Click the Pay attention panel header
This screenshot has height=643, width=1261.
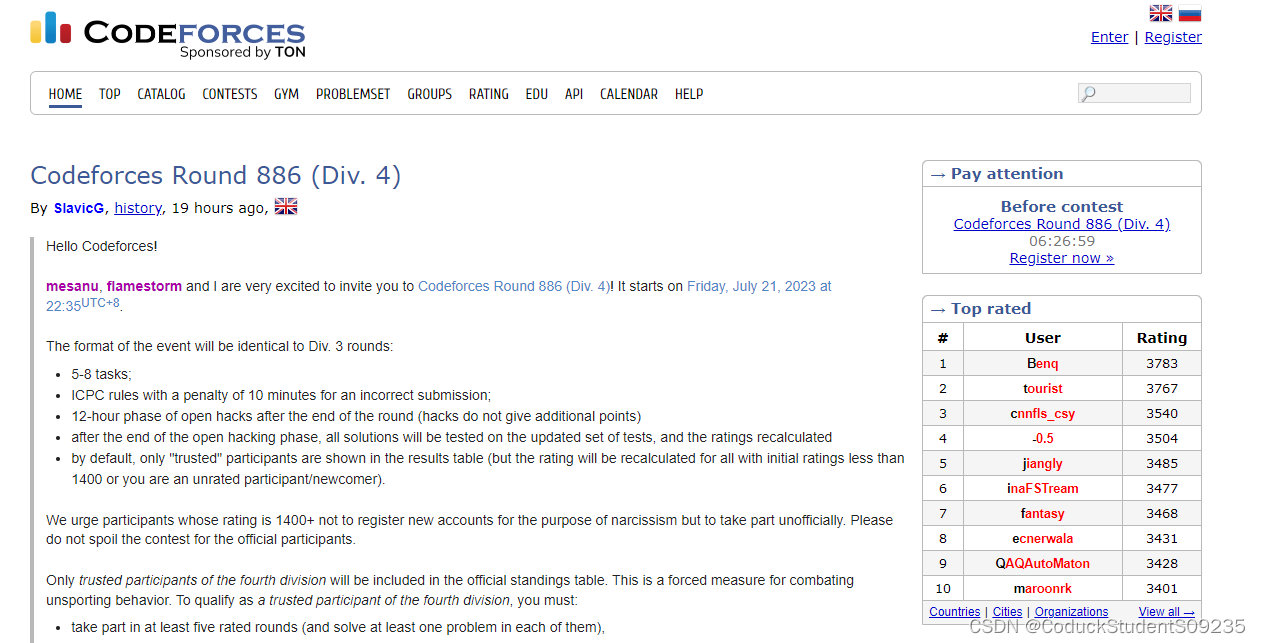click(1062, 174)
